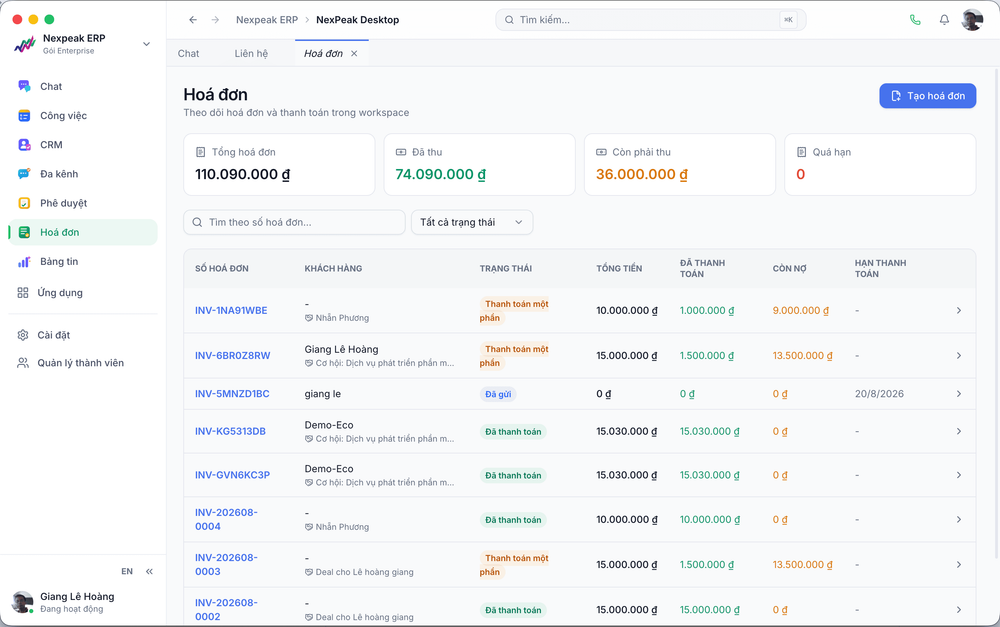
Task: Click the phone call icon
Action: pyautogui.click(x=915, y=20)
